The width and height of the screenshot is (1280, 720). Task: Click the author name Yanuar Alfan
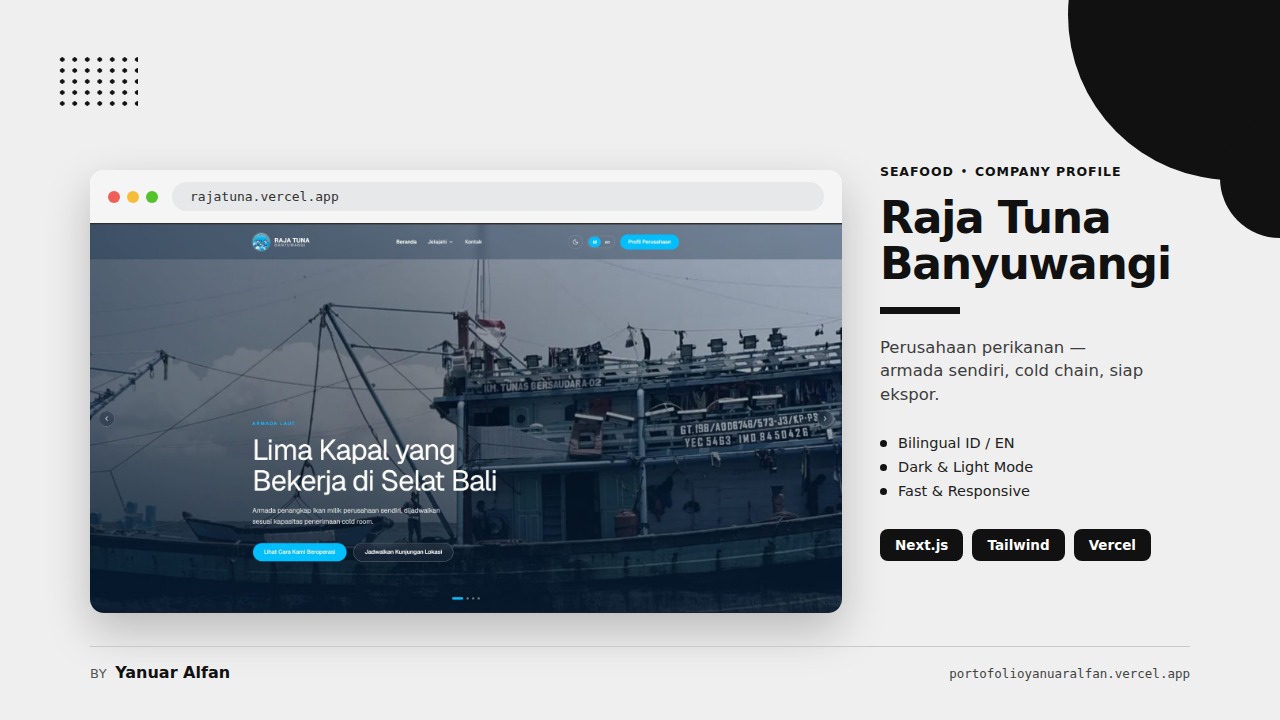pos(172,673)
